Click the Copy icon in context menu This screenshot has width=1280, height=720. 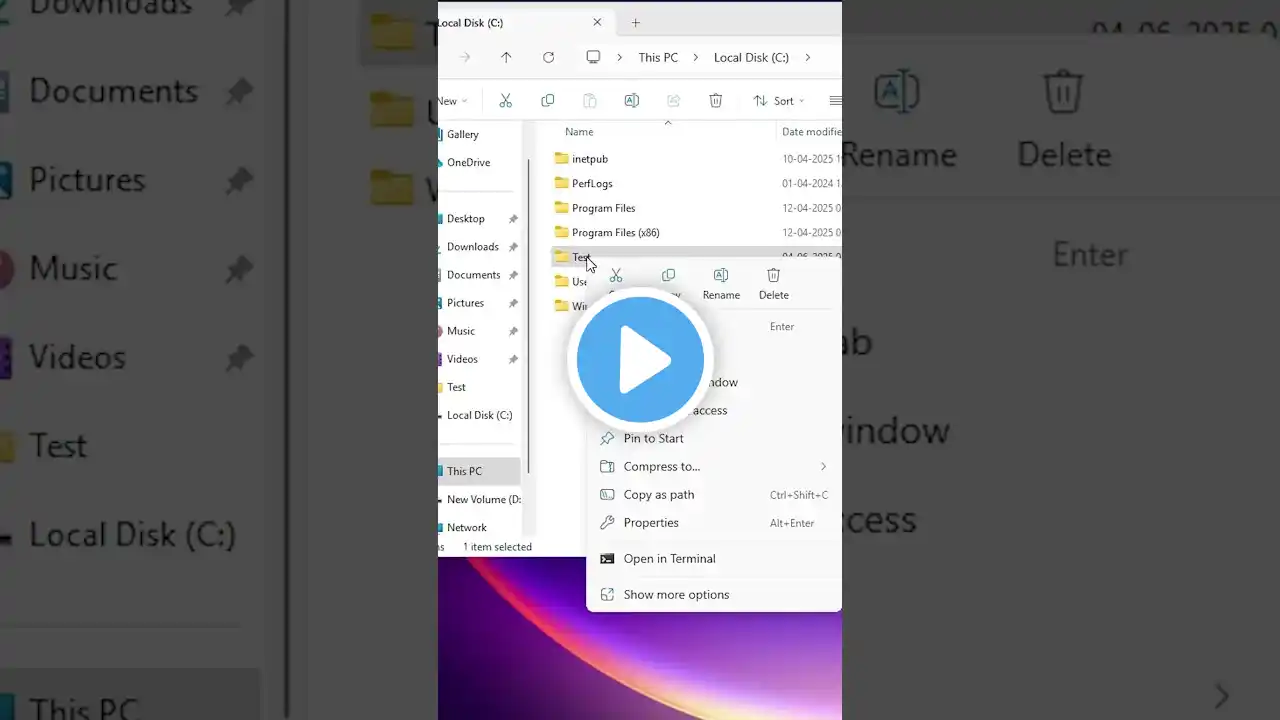[x=668, y=275]
